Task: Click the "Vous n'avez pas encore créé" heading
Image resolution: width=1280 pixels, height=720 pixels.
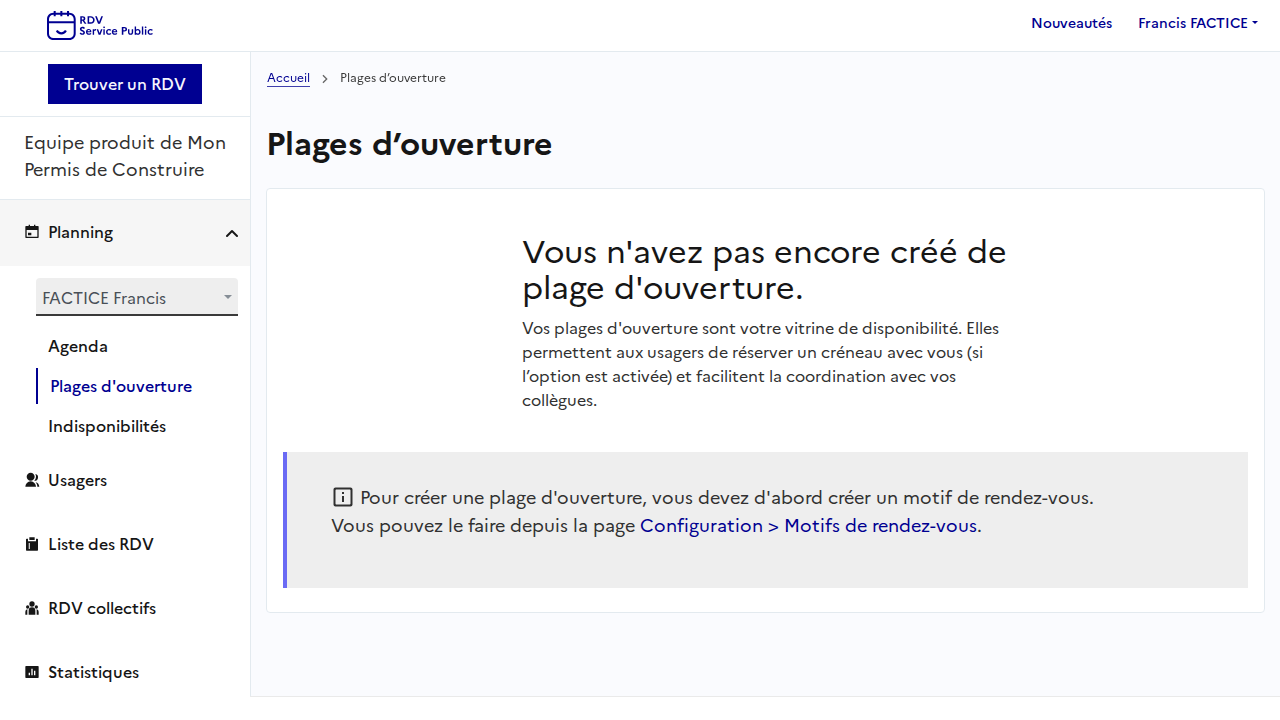Action: [764, 269]
